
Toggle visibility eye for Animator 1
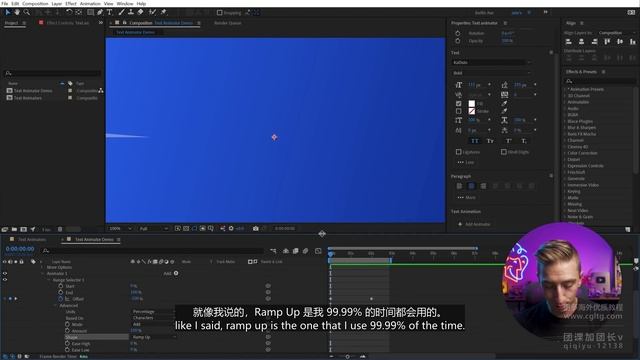point(5,273)
